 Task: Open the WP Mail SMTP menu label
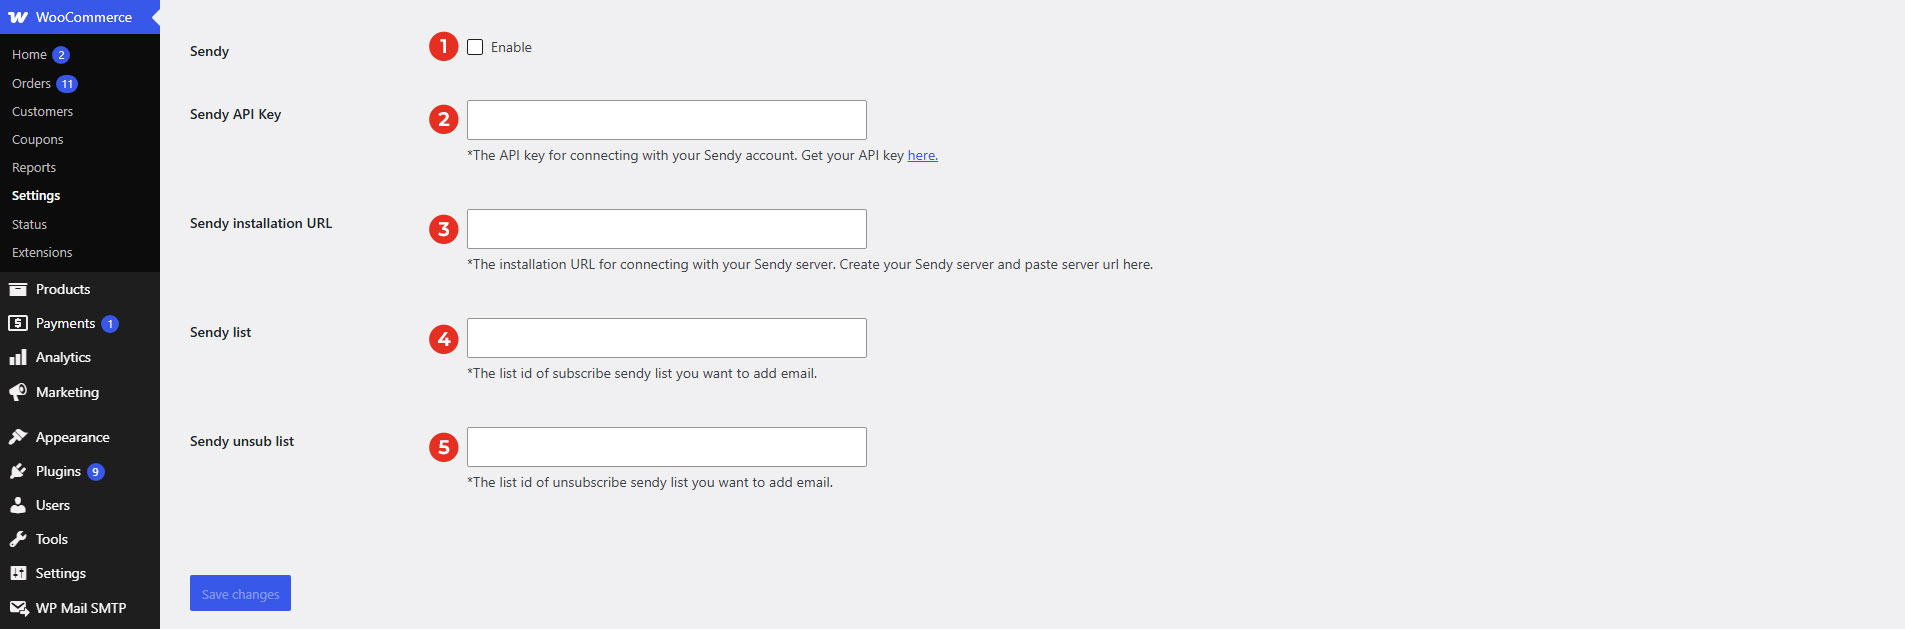click(81, 608)
